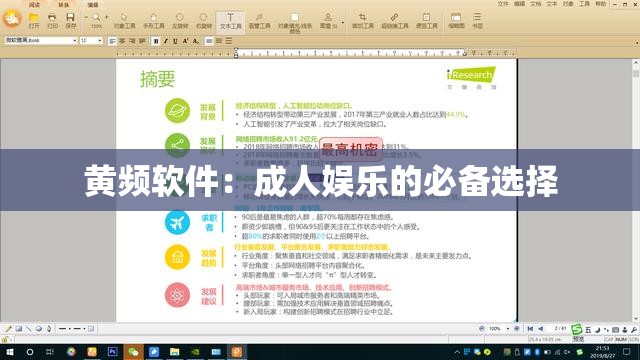Click the last line spacing icon in format bar
Image resolution: width=640 pixels, height=360 pixels.
[229, 41]
